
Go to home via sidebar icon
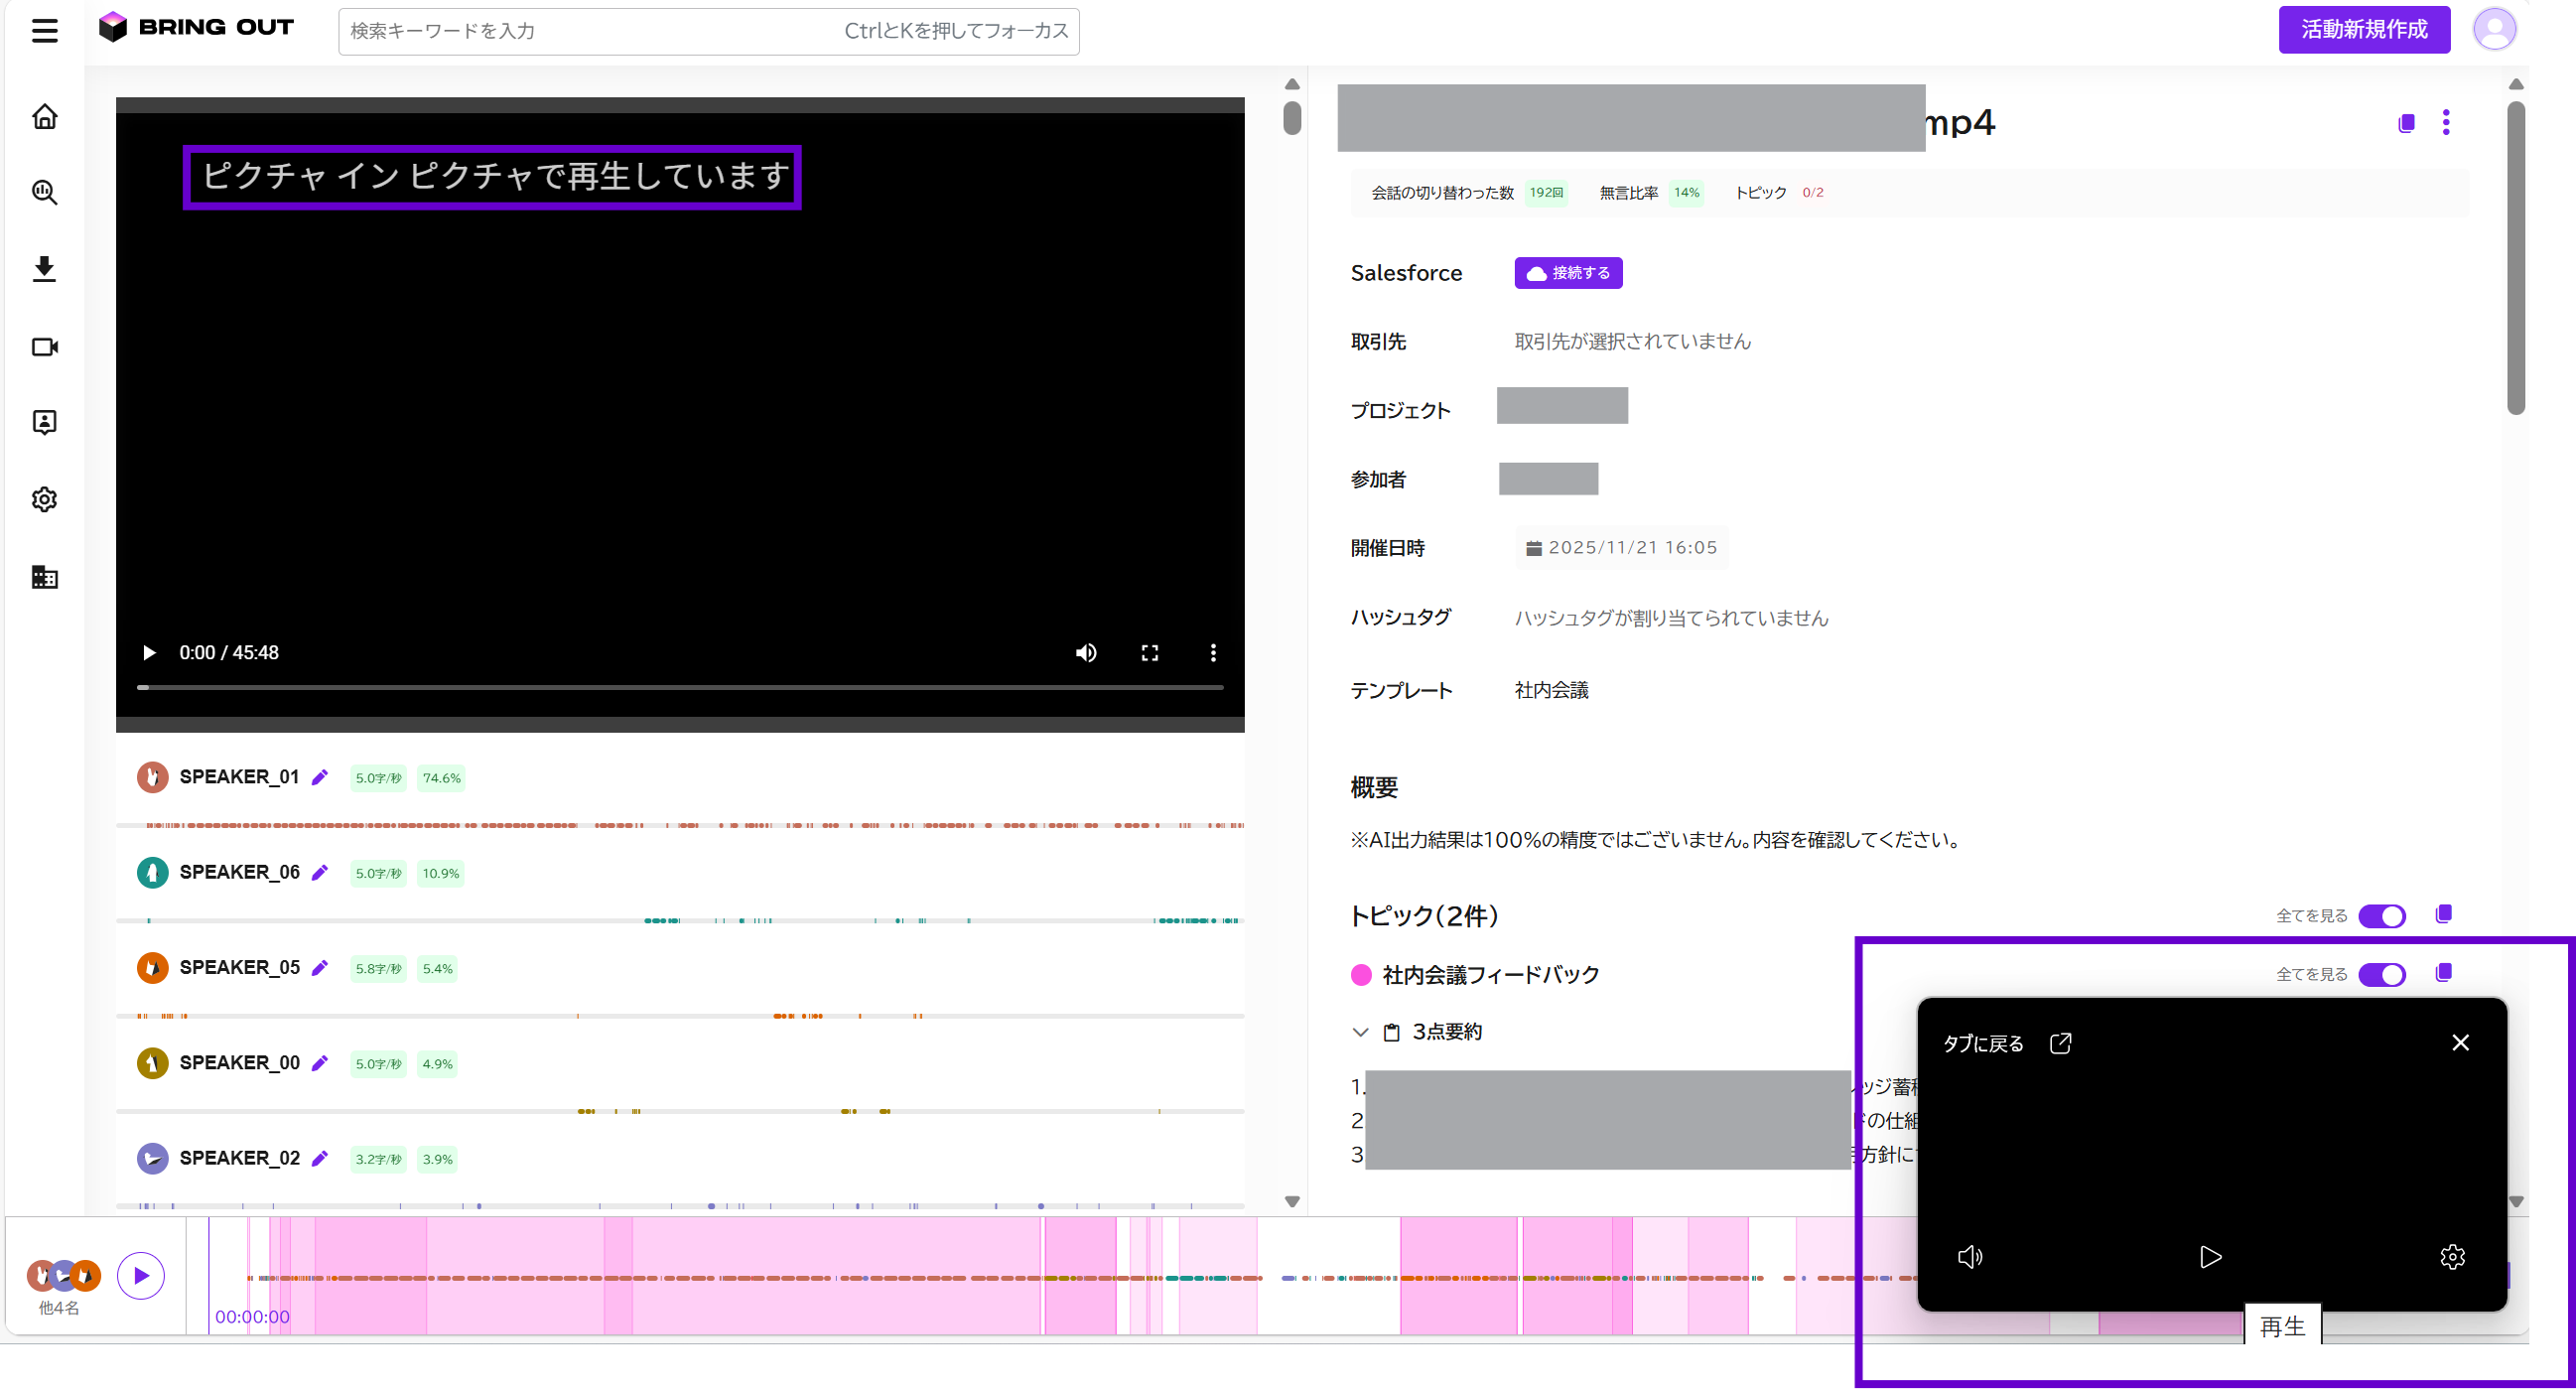[x=44, y=117]
